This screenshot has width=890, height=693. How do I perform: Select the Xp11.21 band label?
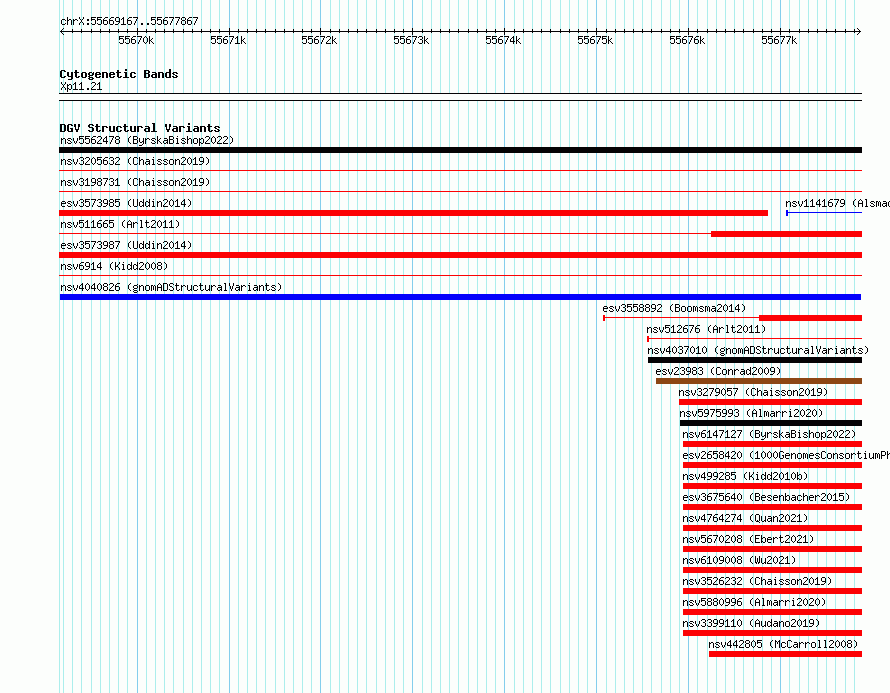click(81, 86)
